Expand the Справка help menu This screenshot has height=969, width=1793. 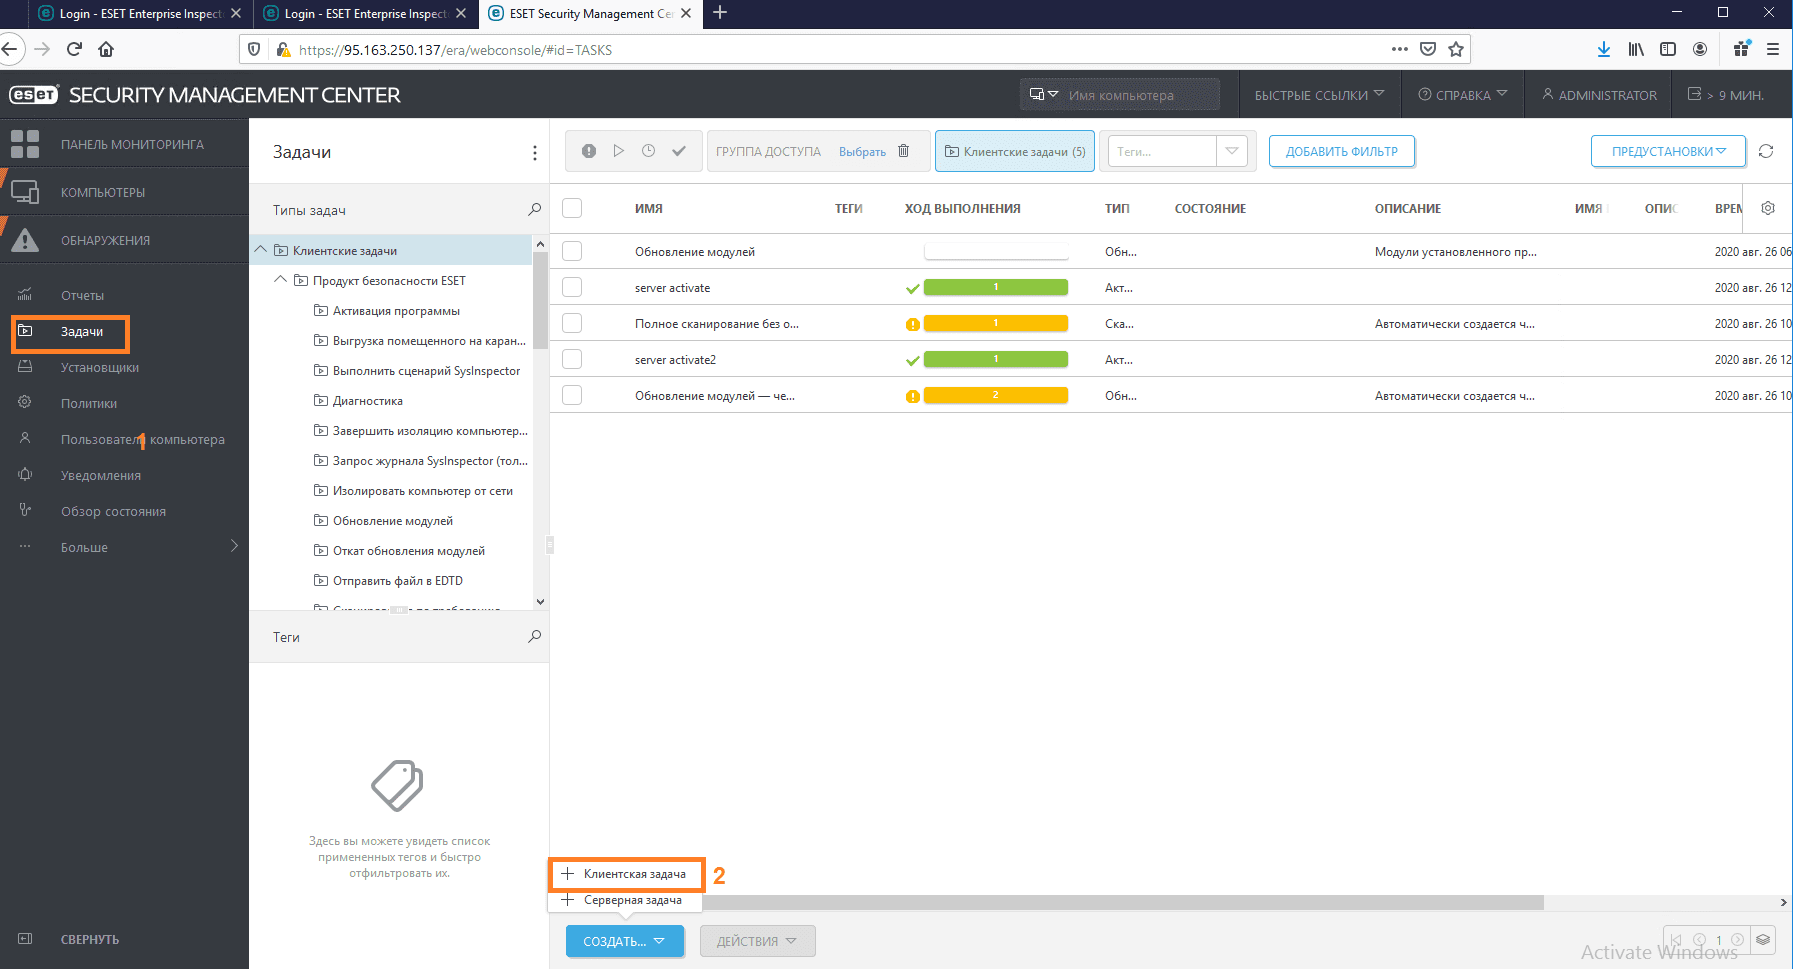coord(1462,95)
